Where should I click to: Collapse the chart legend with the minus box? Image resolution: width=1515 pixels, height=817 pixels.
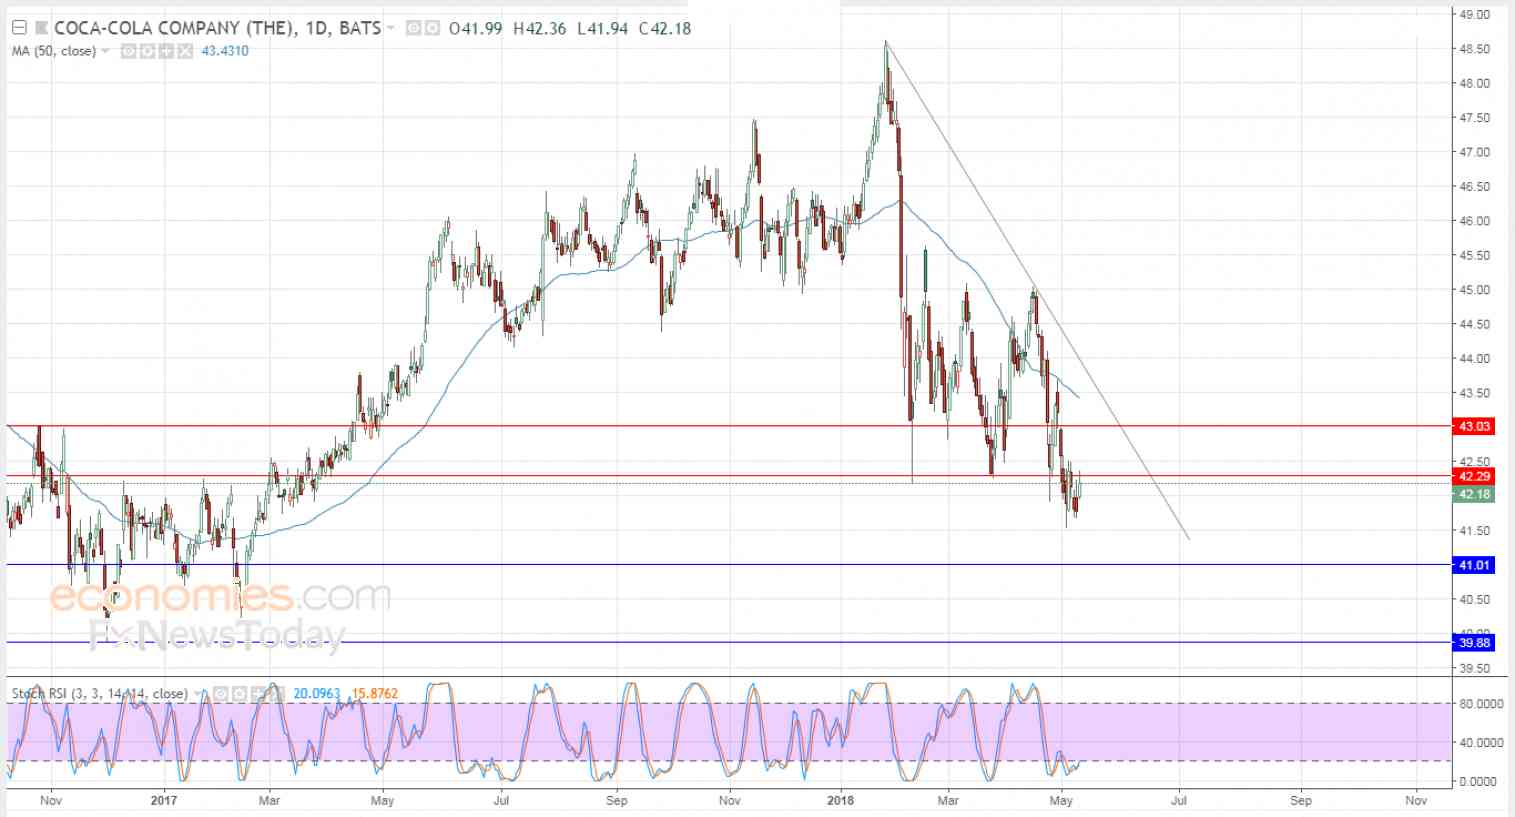18,28
